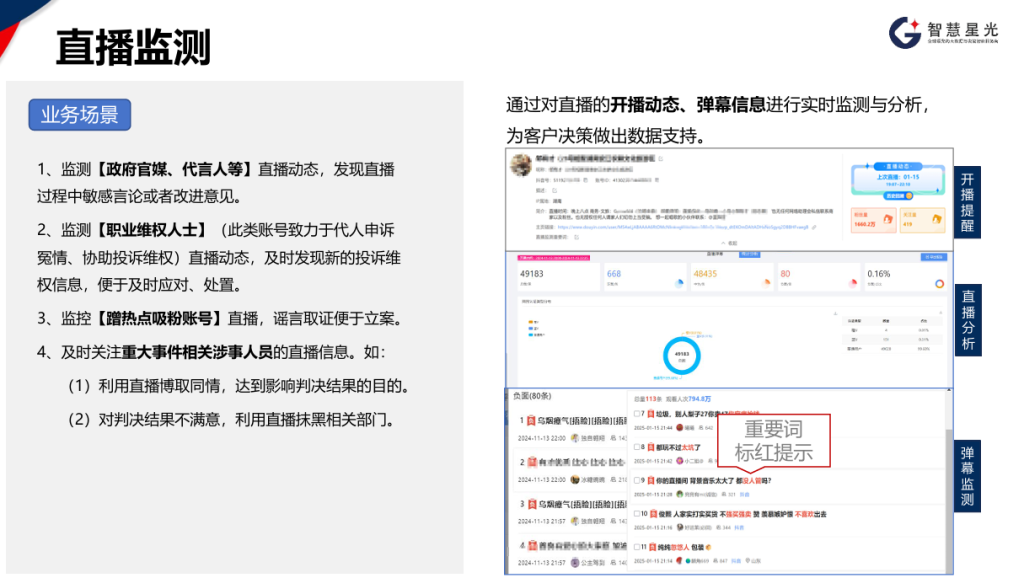Click the blue pie icon on the 668 card
The height and width of the screenshot is (578, 1024).
pyautogui.click(x=679, y=283)
